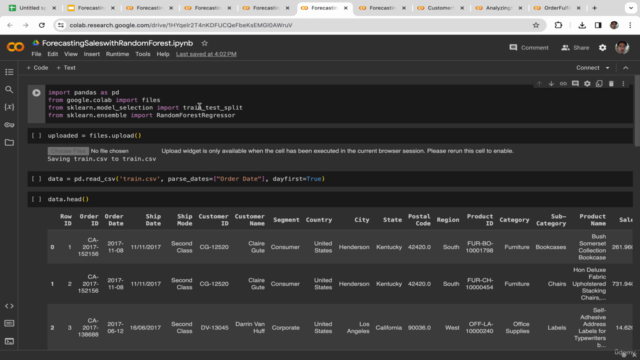Toggle browser side panel icon
This screenshot has height=360, width=640.
click(x=598, y=25)
